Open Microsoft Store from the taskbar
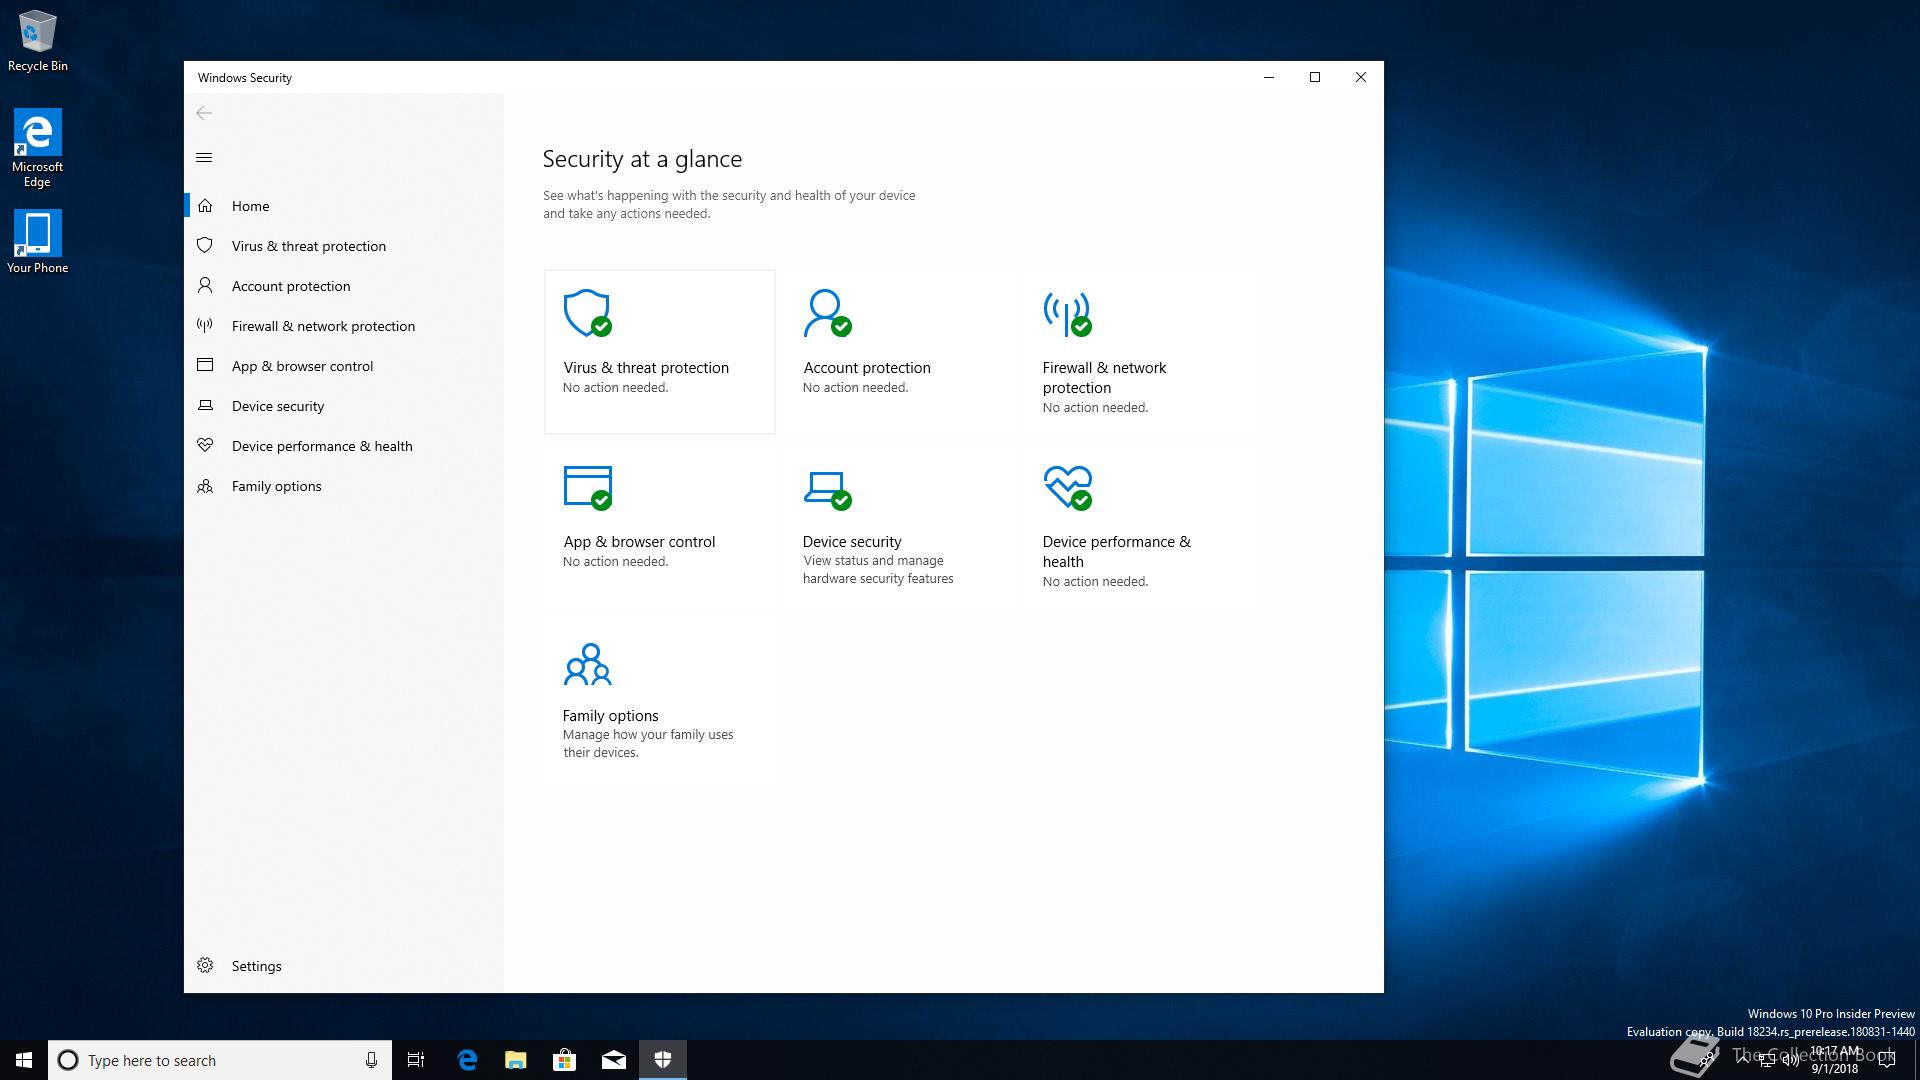Screen dimensions: 1920x1080 (564, 1060)
